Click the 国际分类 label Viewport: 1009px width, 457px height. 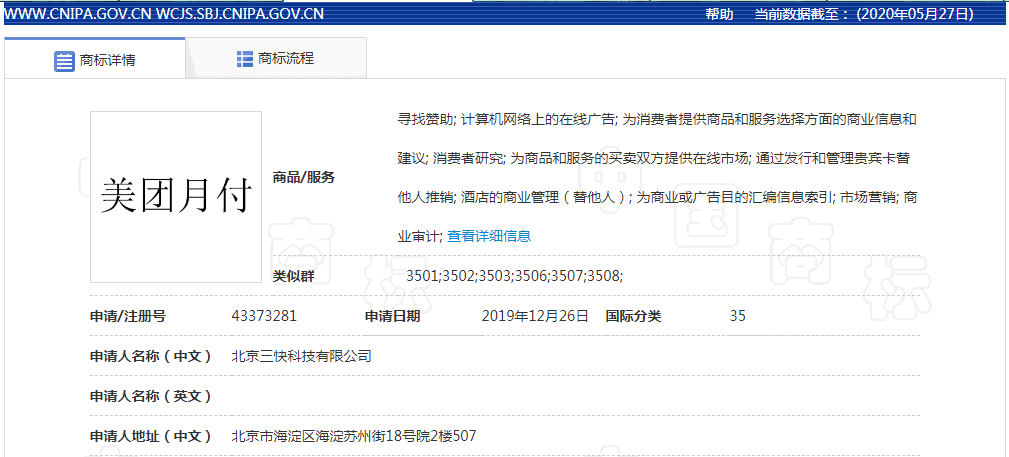click(x=633, y=316)
